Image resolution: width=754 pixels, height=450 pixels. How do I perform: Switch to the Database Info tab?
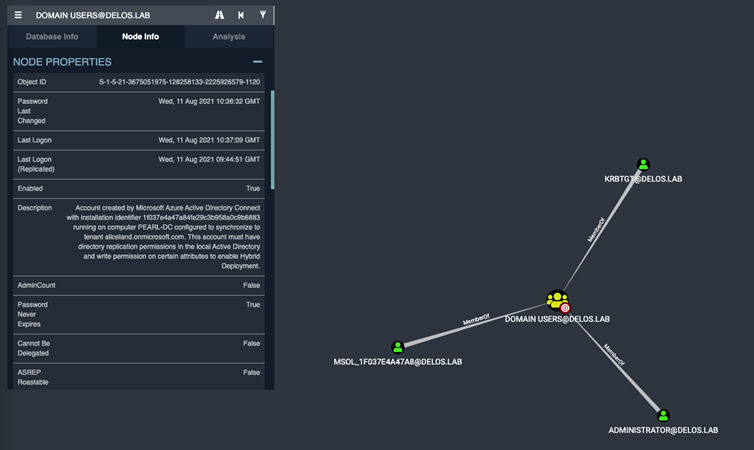[x=52, y=37]
